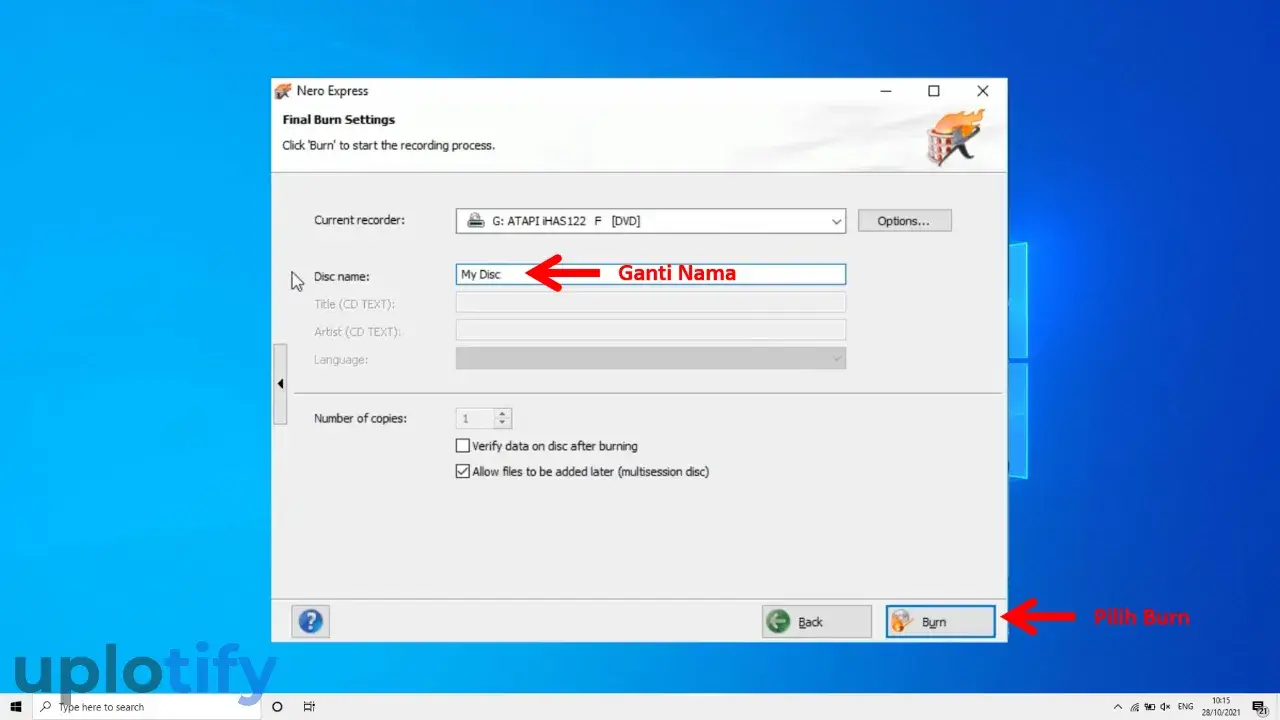Minimize the Nero Express window
Viewport: 1280px width, 720px height.
(886, 91)
